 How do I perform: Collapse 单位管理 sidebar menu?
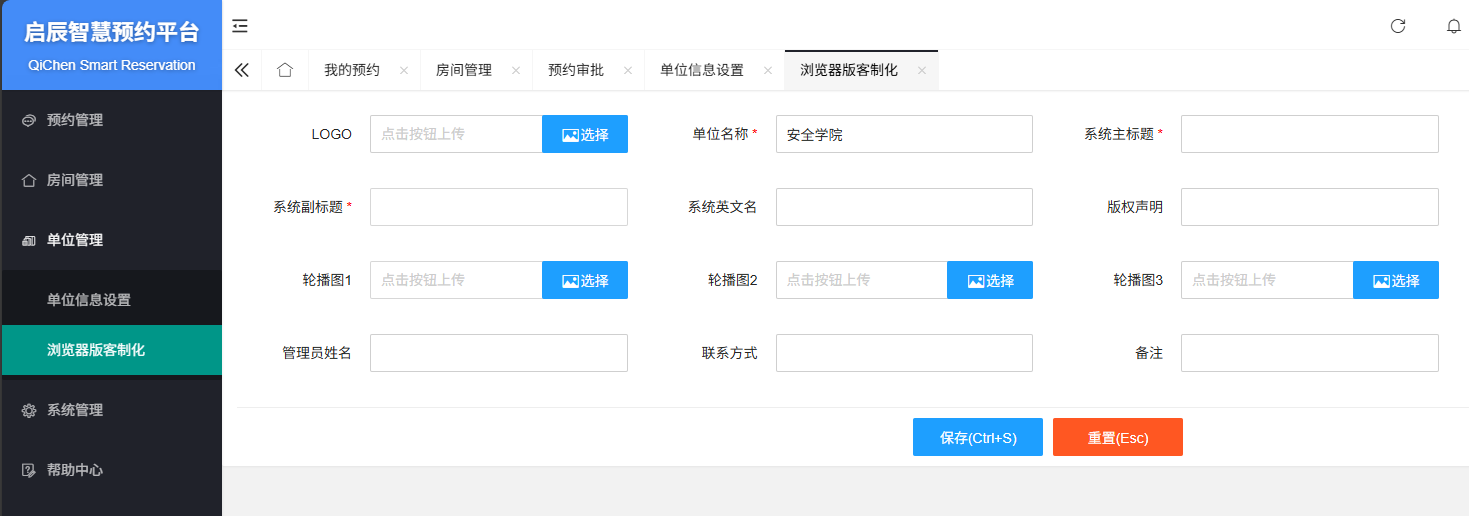pos(75,240)
